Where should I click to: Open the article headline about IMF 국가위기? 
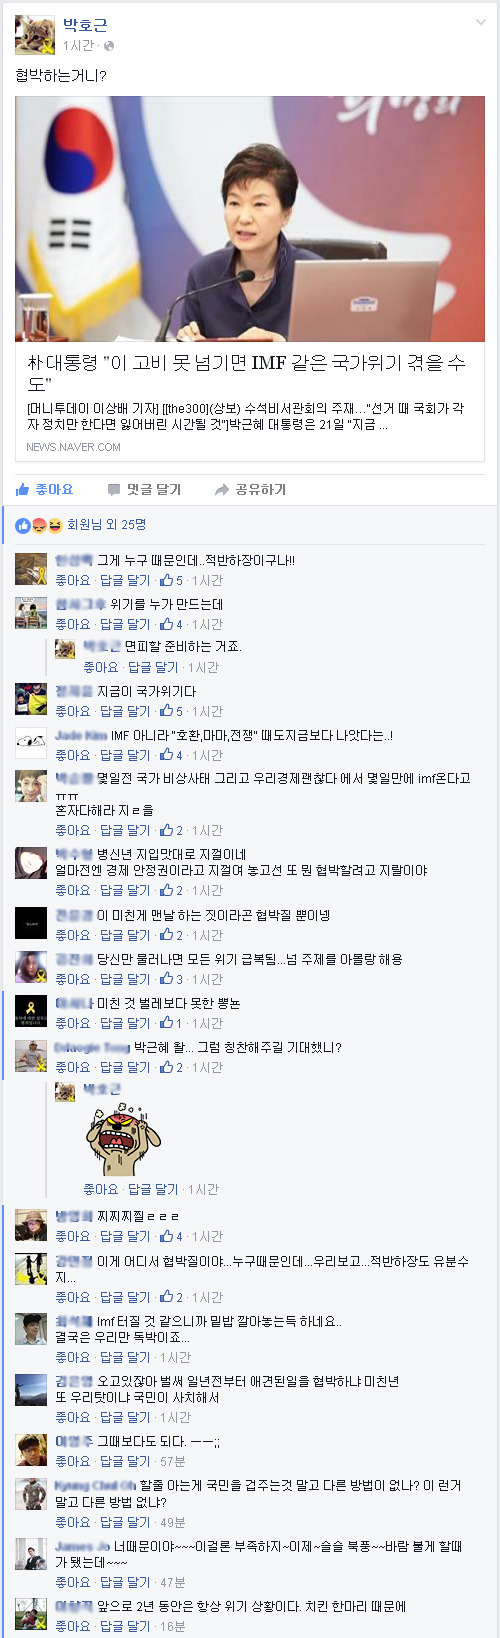pyautogui.click(x=246, y=373)
